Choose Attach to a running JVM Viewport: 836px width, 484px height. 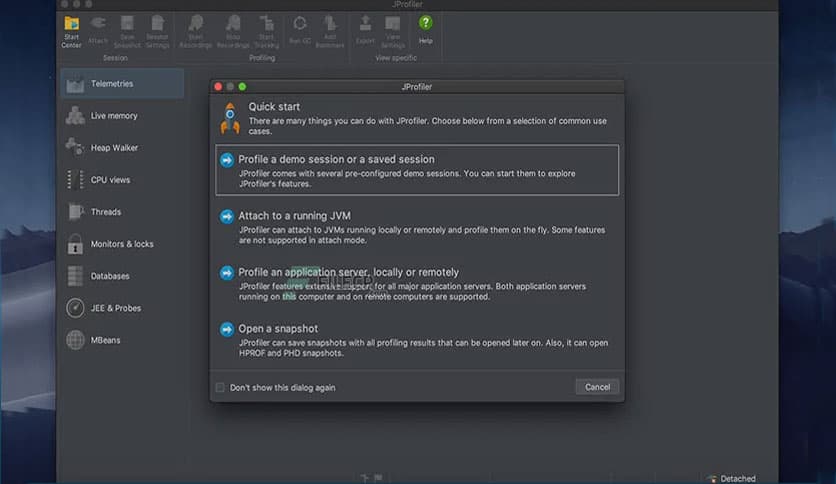pos(417,227)
